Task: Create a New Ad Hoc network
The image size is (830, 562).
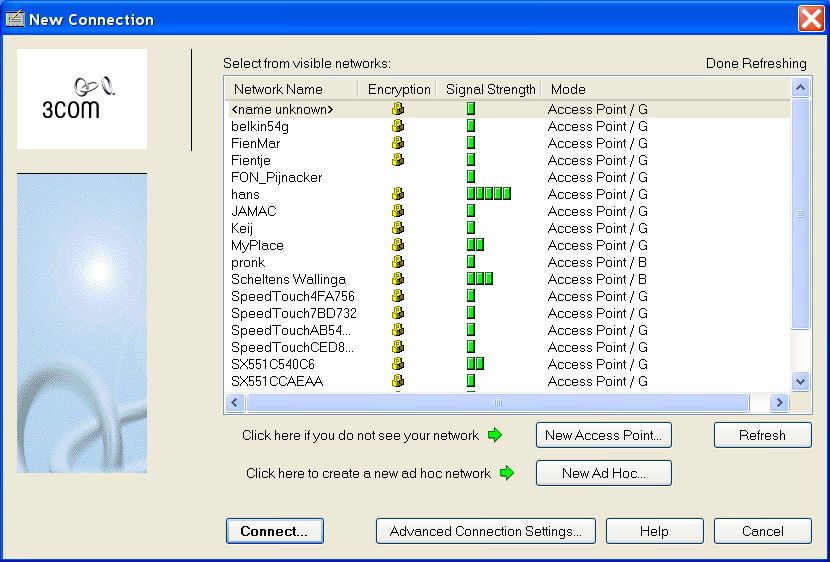Action: [603, 473]
